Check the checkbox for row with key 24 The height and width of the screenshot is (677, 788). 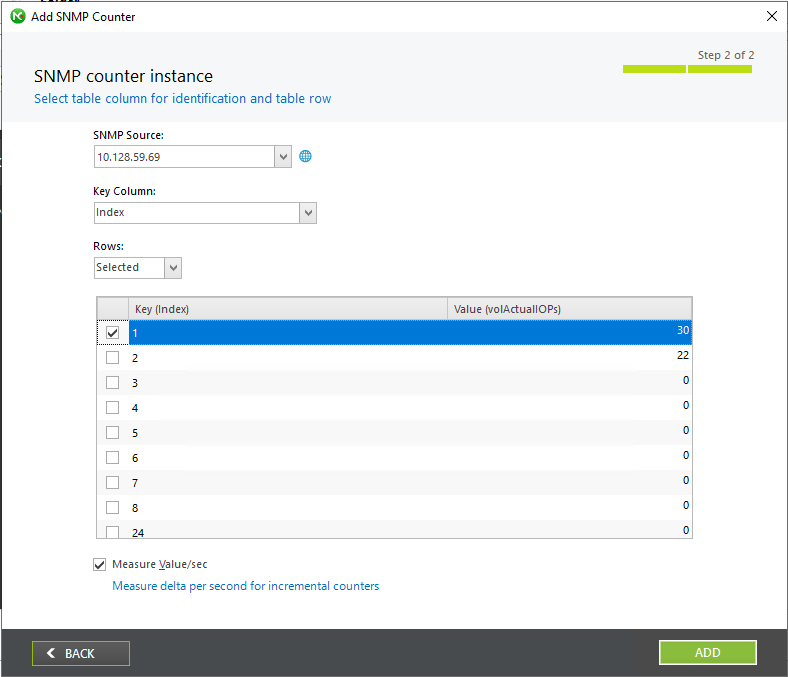[x=113, y=532]
